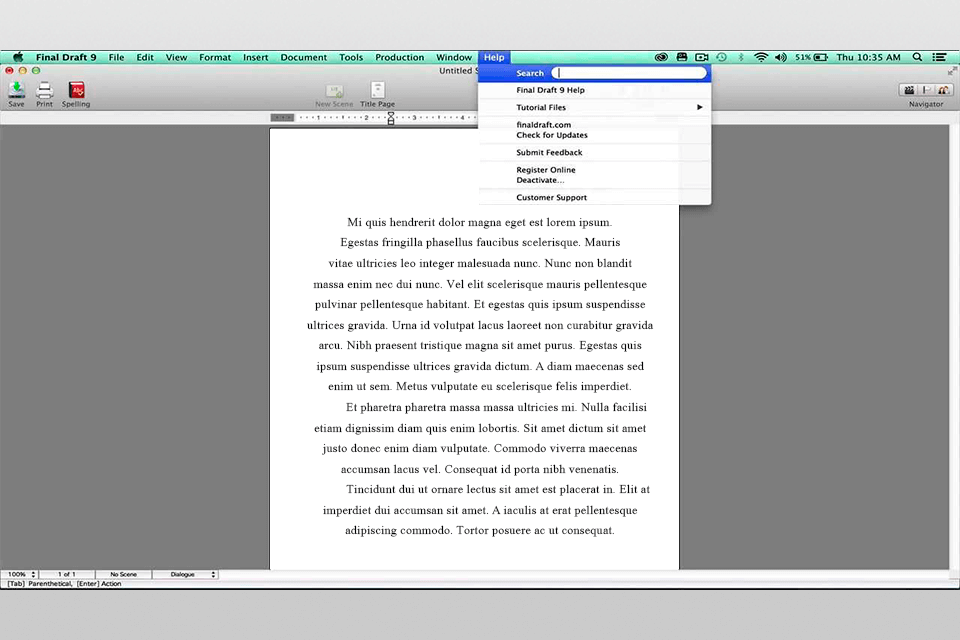This screenshot has height=640, width=960.
Task: Click the ruler indent hourglass marker
Action: coord(391,118)
